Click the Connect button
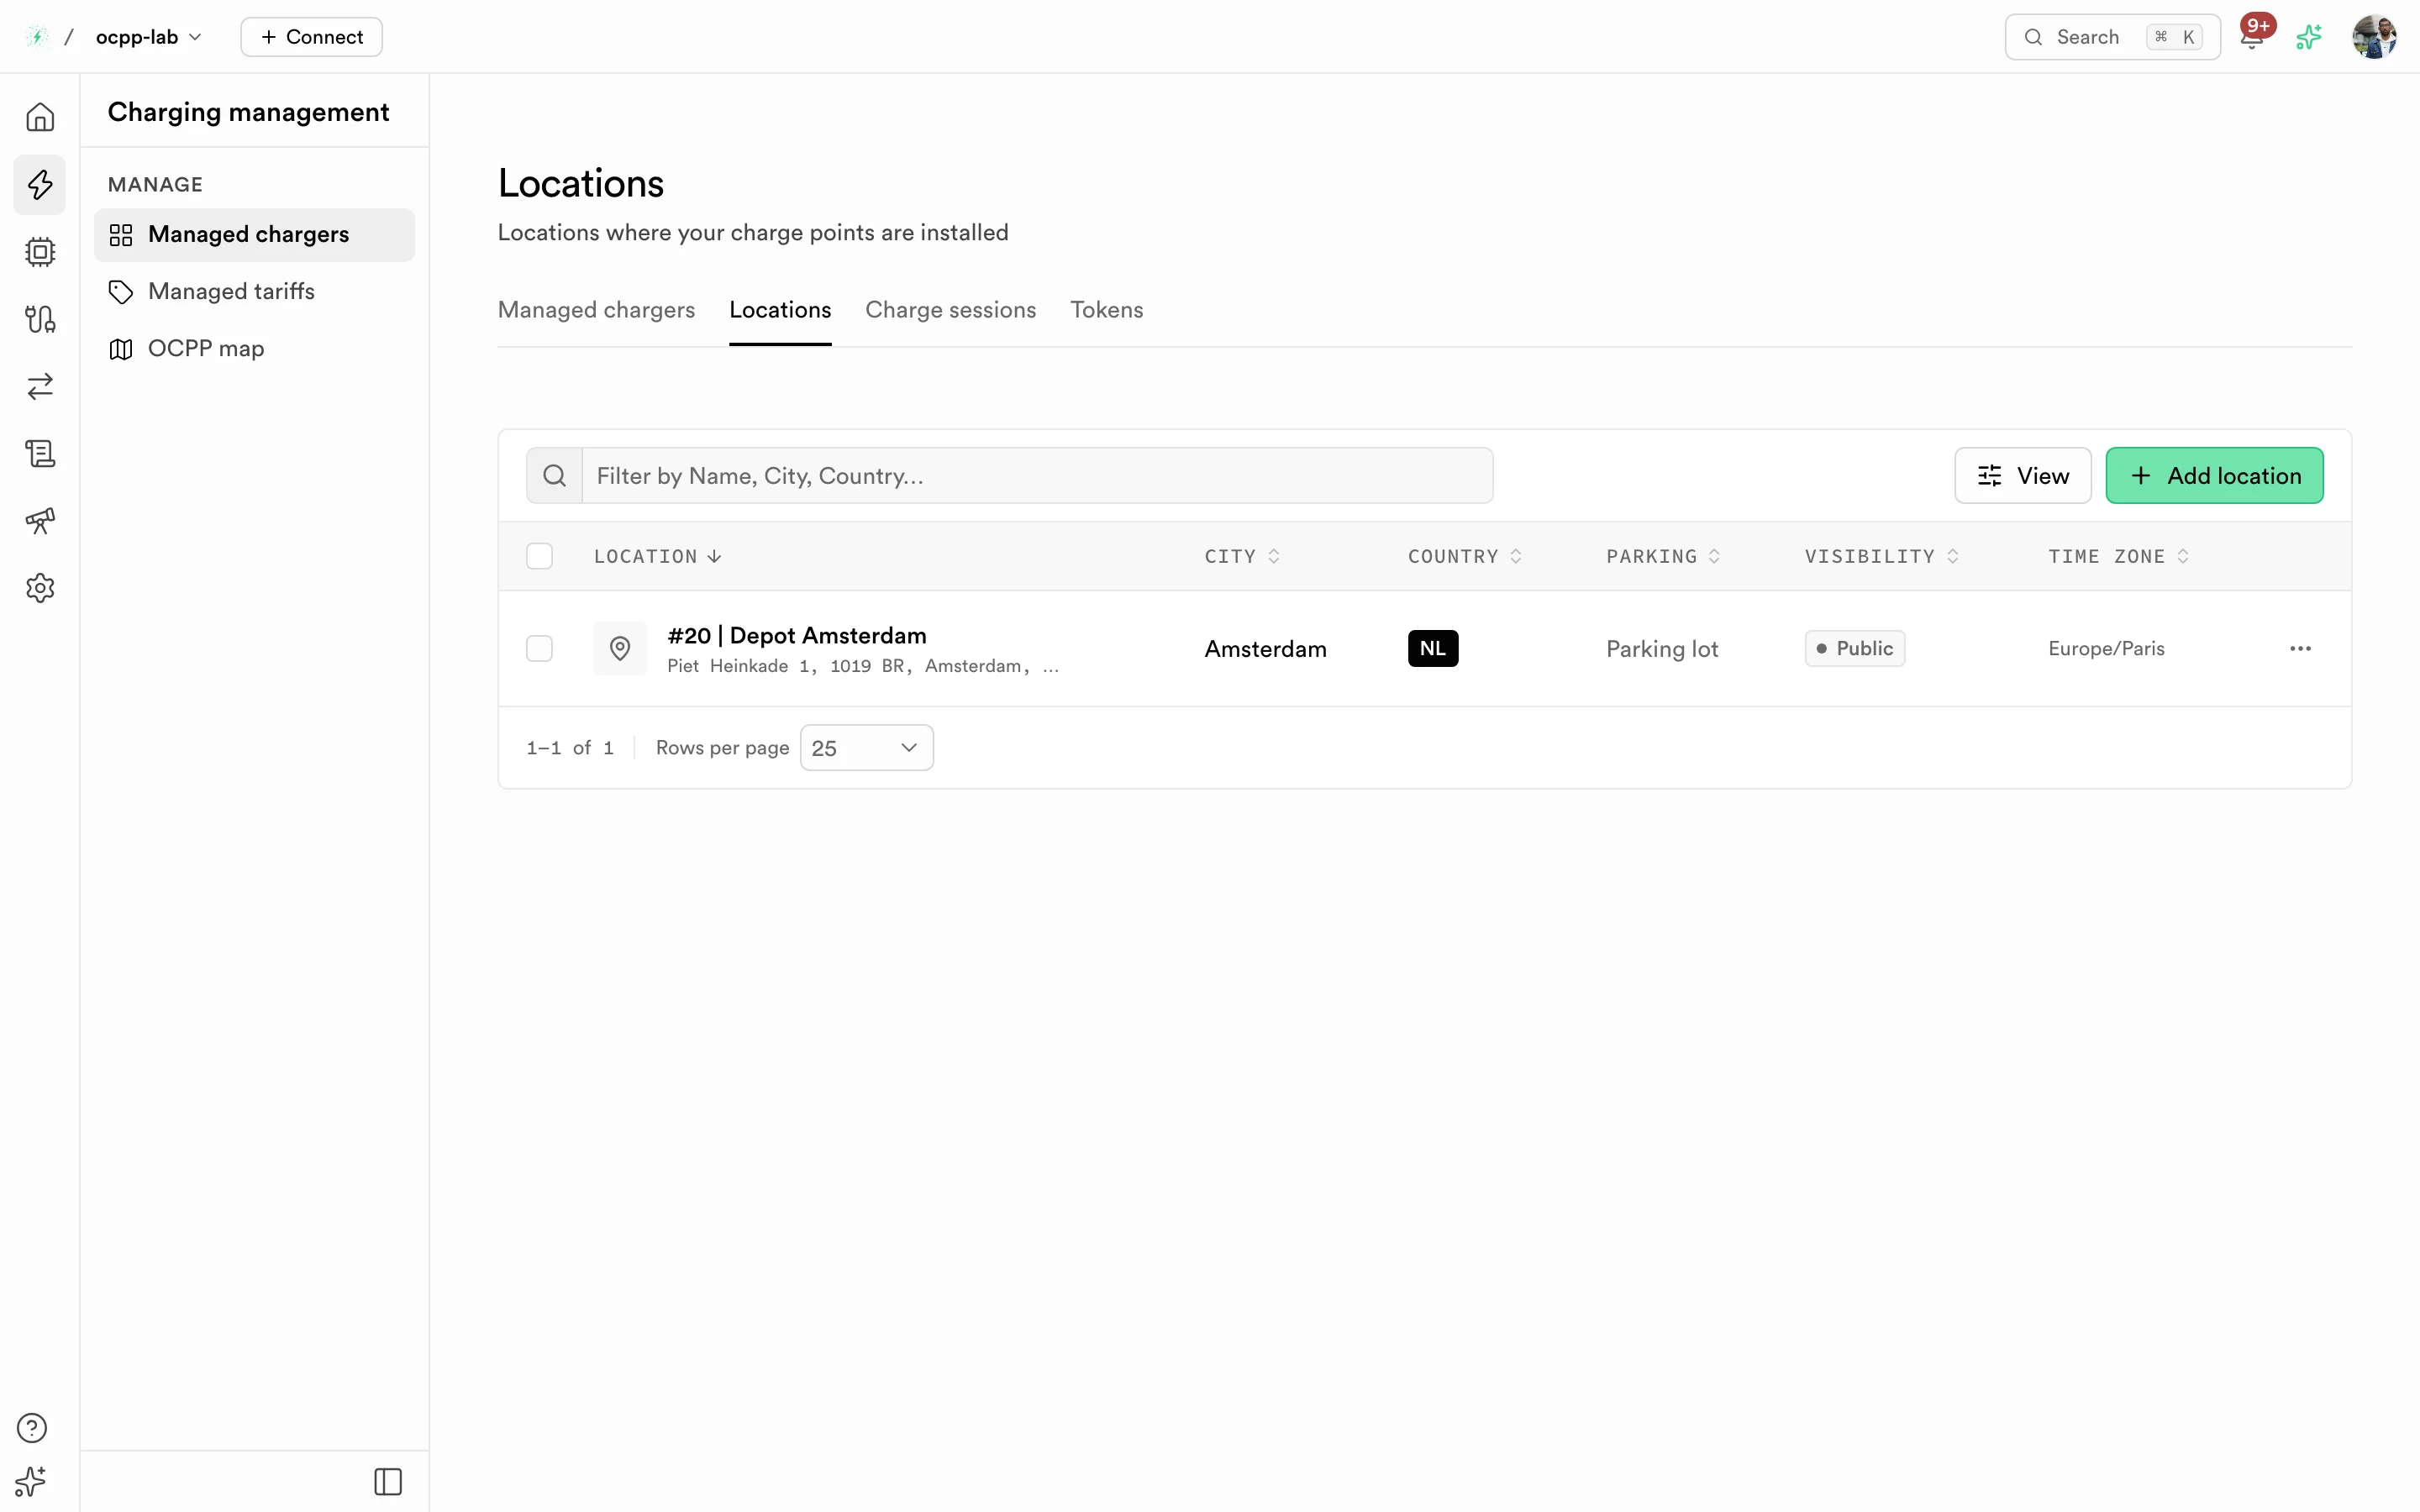The height and width of the screenshot is (1512, 2420). pyautogui.click(x=311, y=37)
